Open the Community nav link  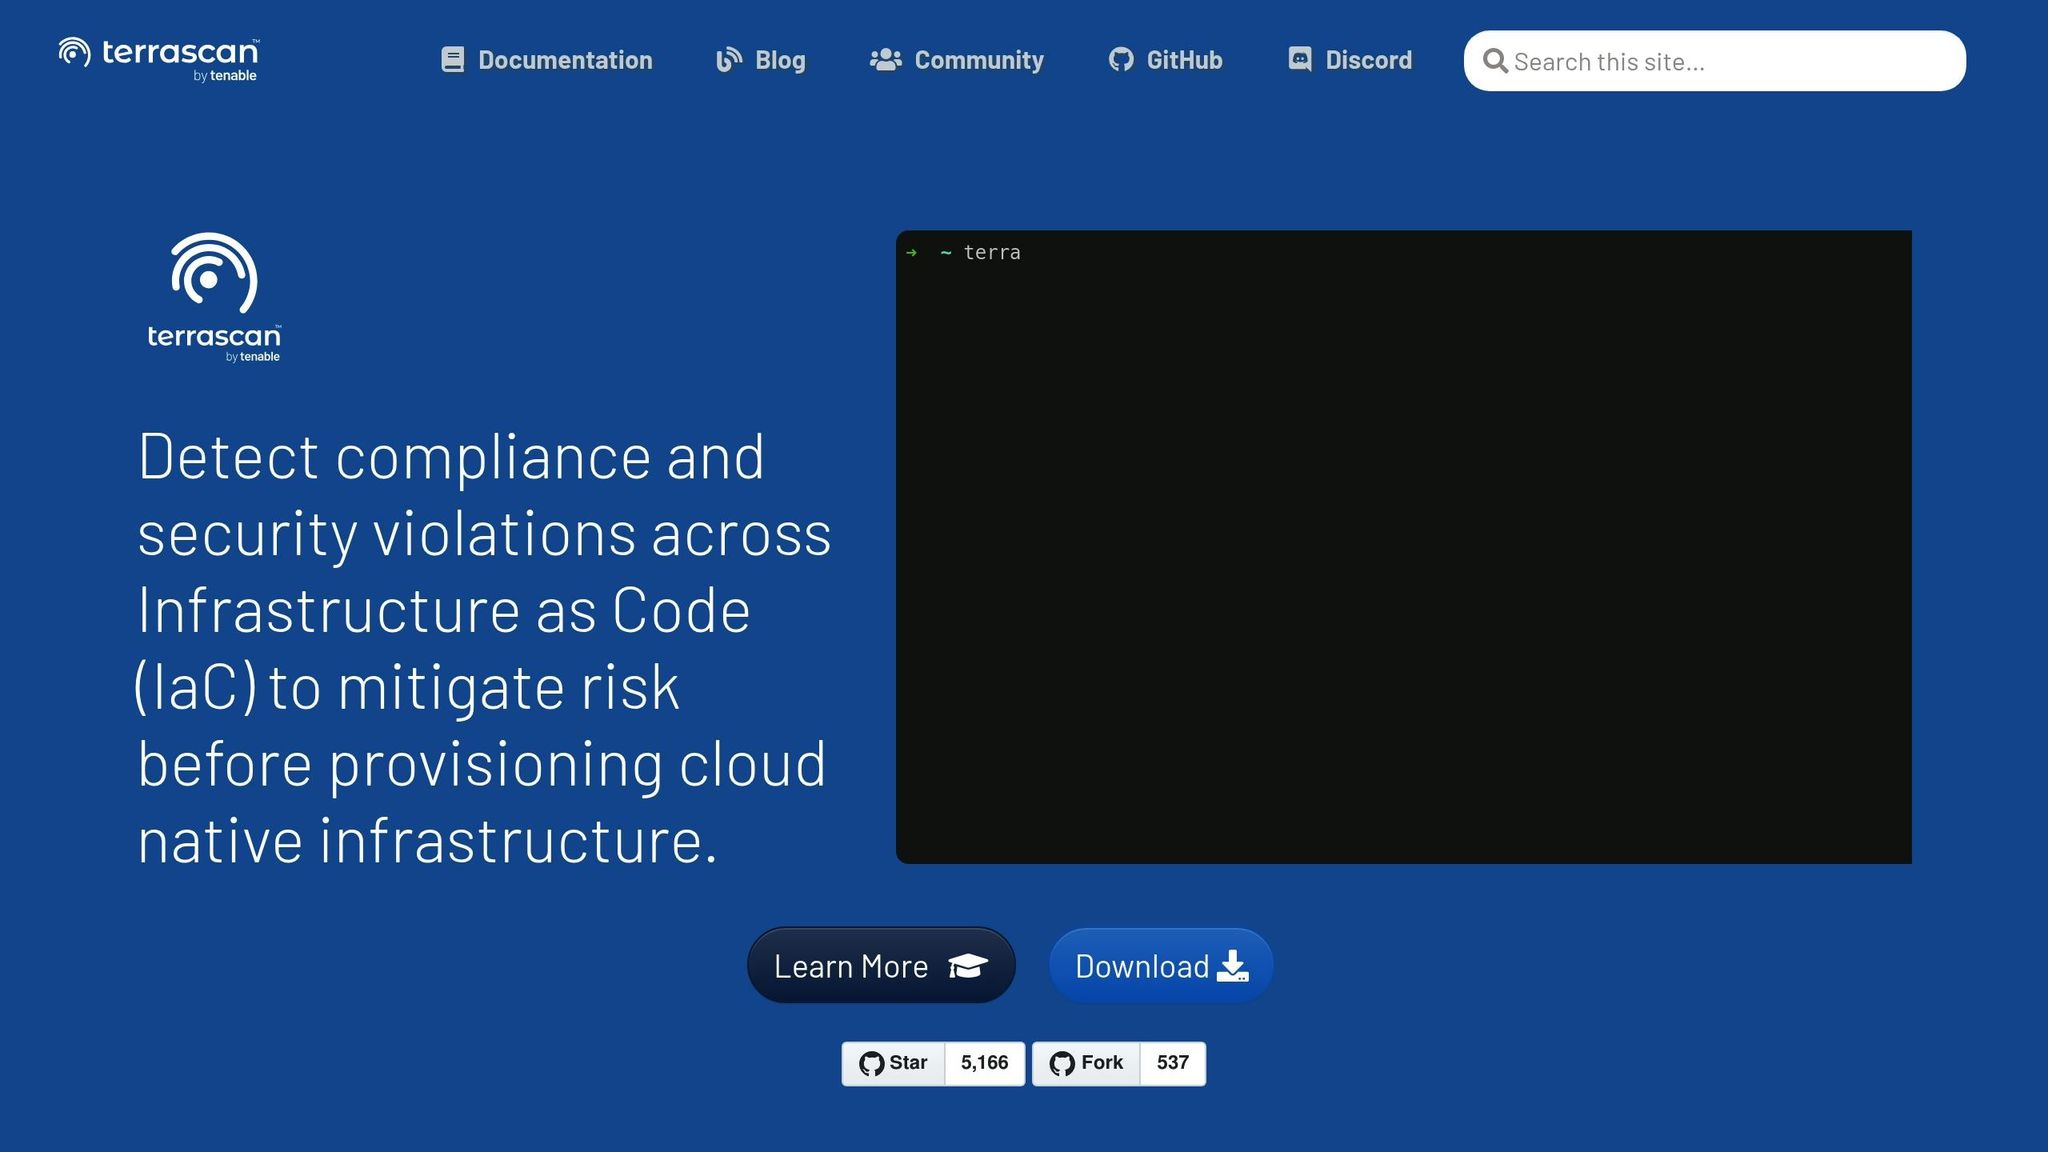(979, 60)
